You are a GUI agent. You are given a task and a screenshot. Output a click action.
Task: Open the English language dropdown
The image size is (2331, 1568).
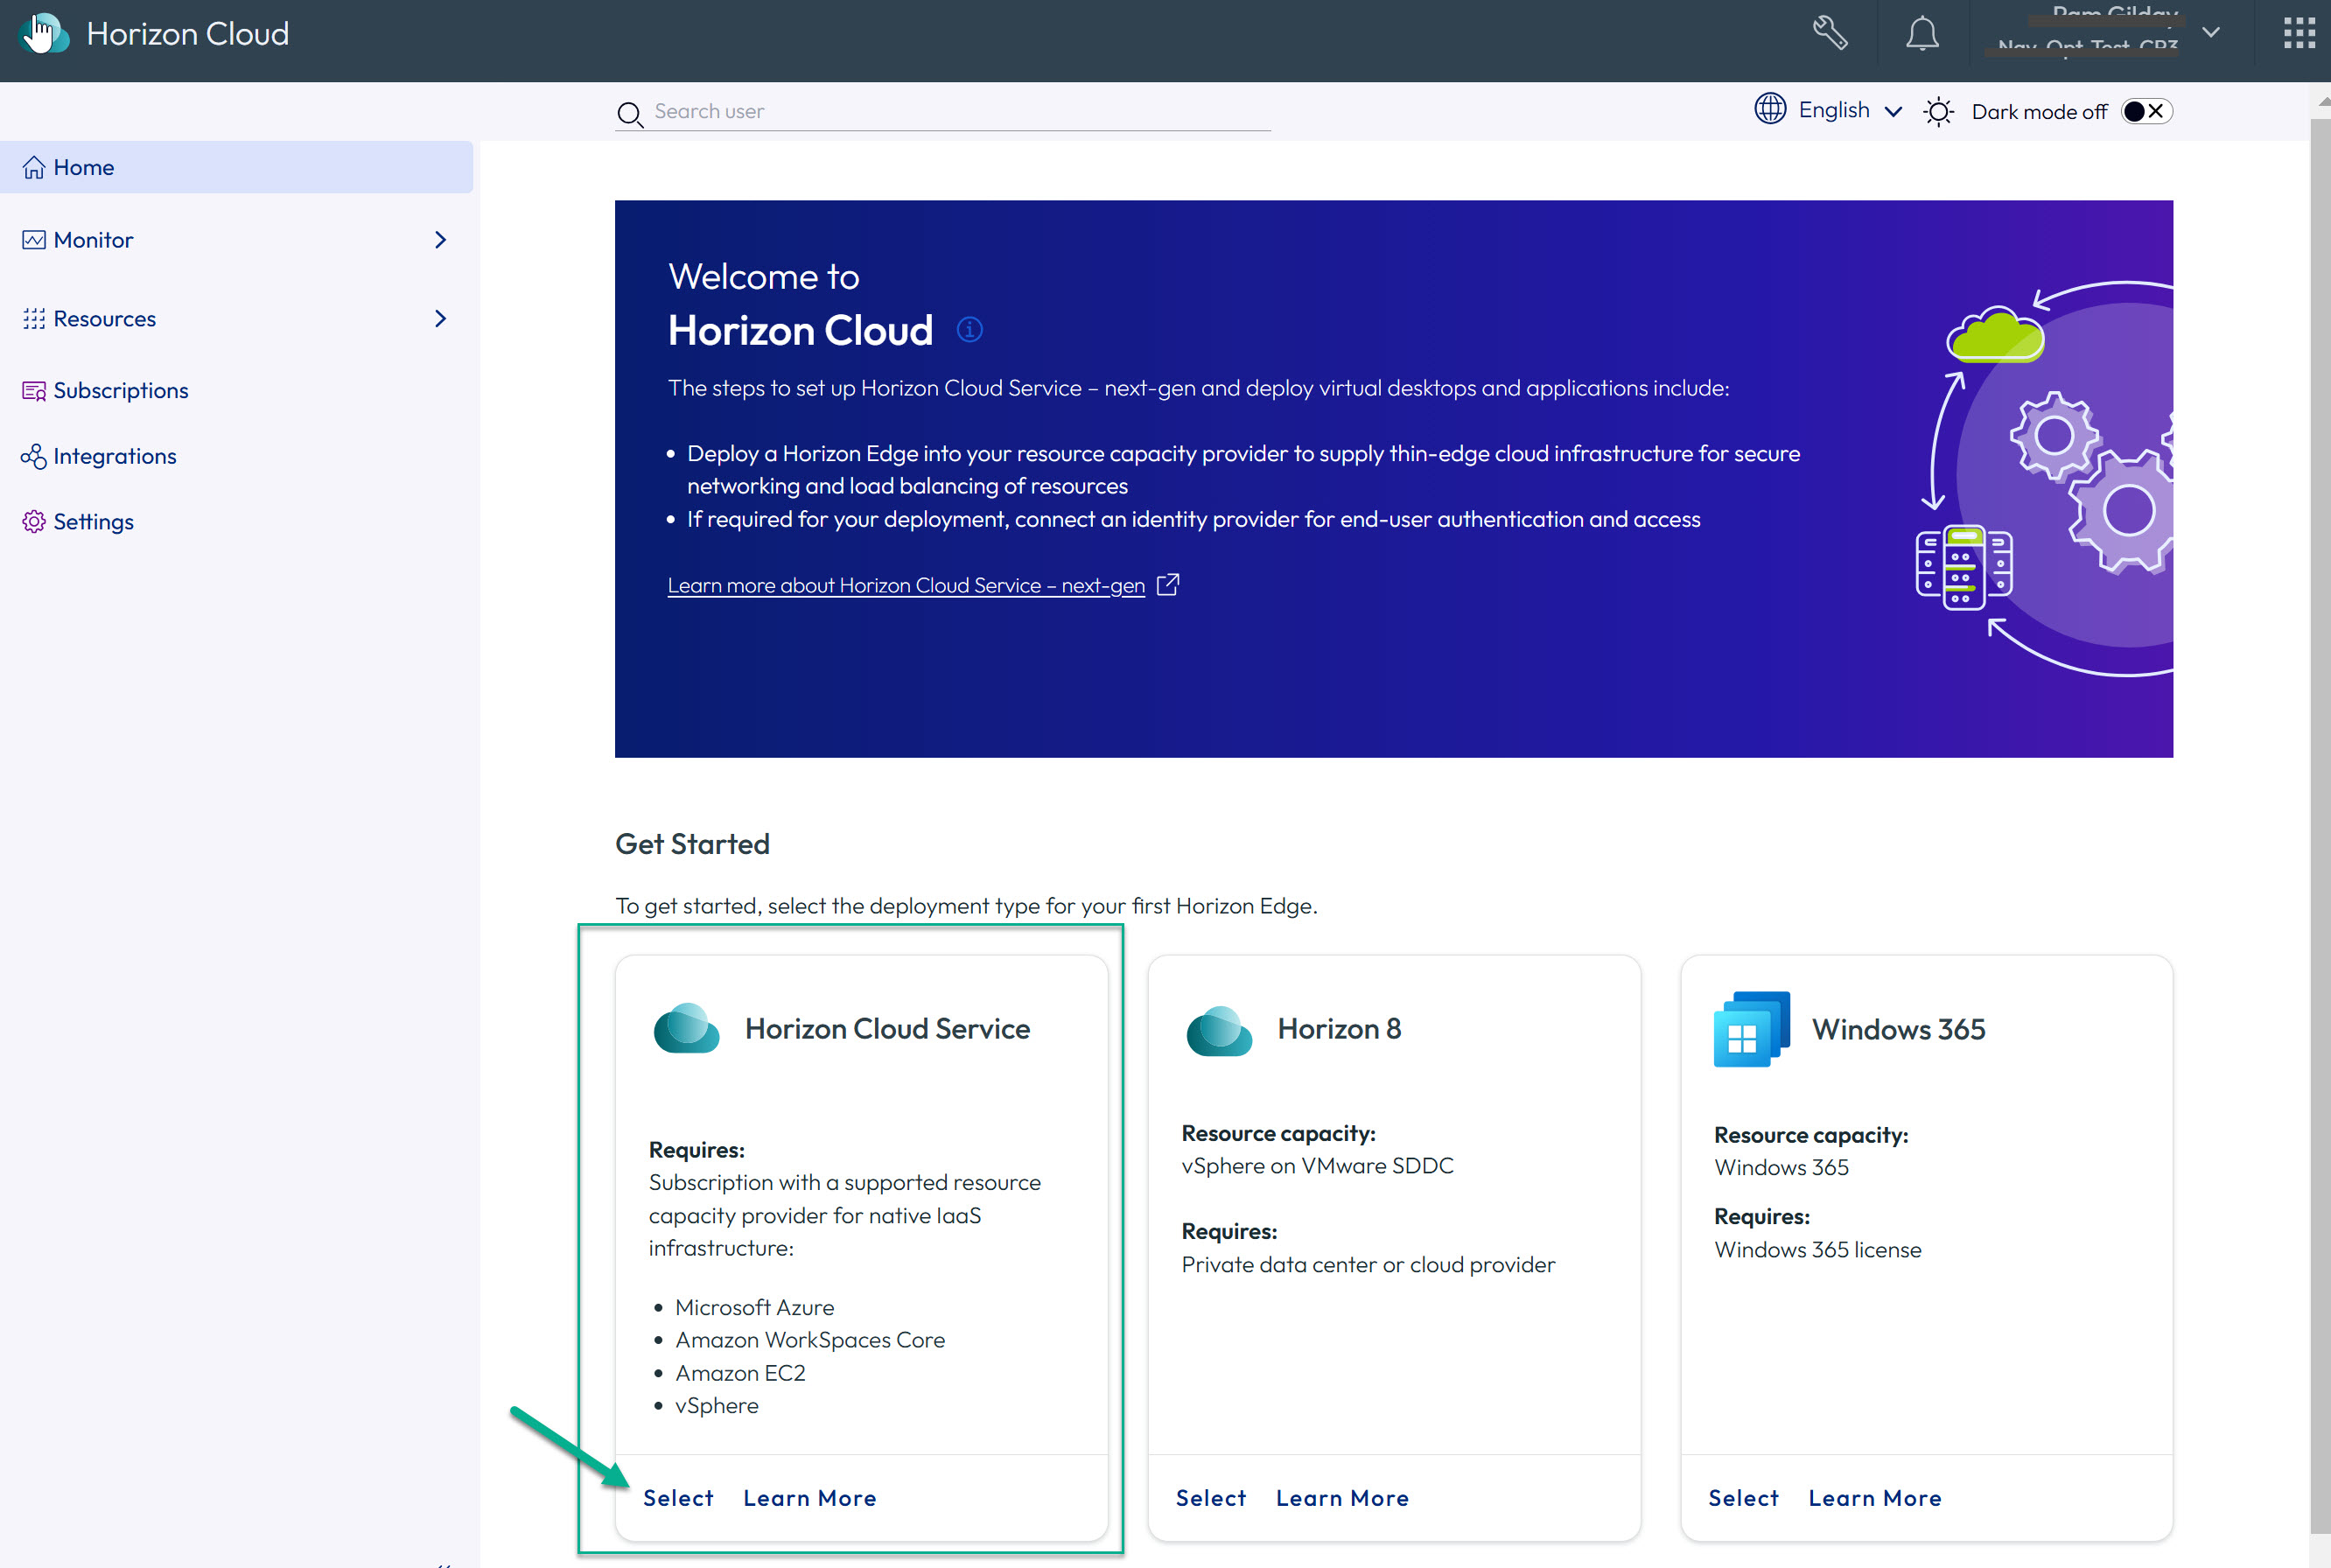[1849, 110]
